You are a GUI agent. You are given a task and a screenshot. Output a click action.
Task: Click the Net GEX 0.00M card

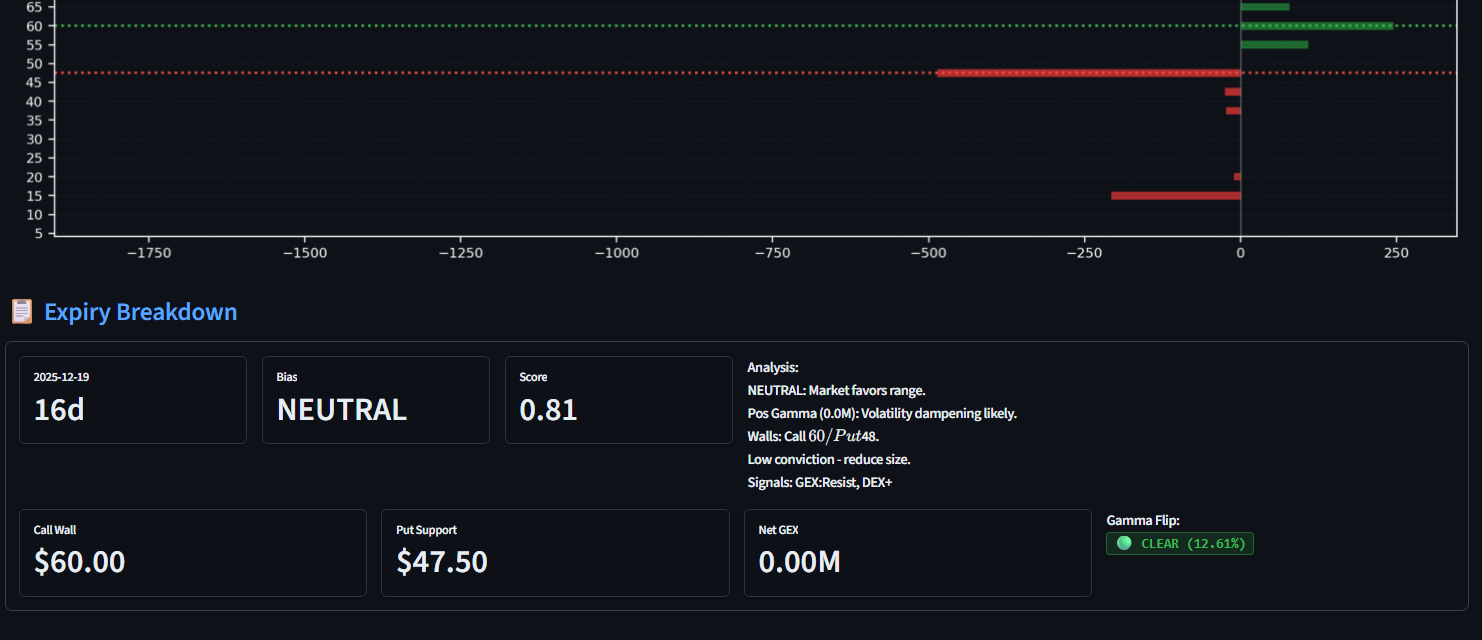(x=917, y=553)
